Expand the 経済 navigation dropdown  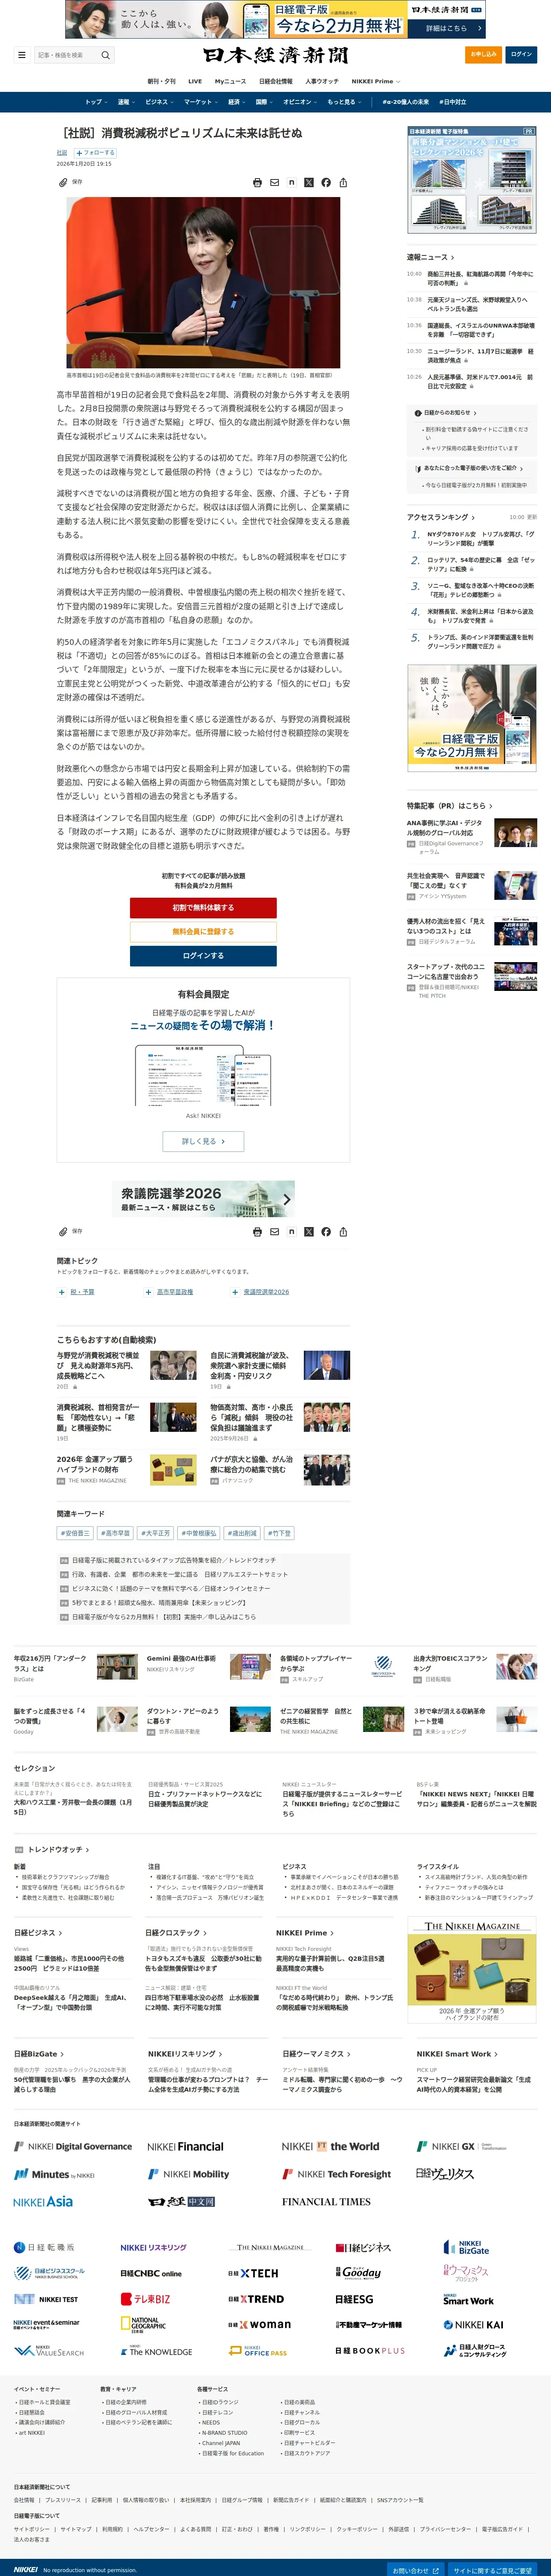tap(237, 102)
